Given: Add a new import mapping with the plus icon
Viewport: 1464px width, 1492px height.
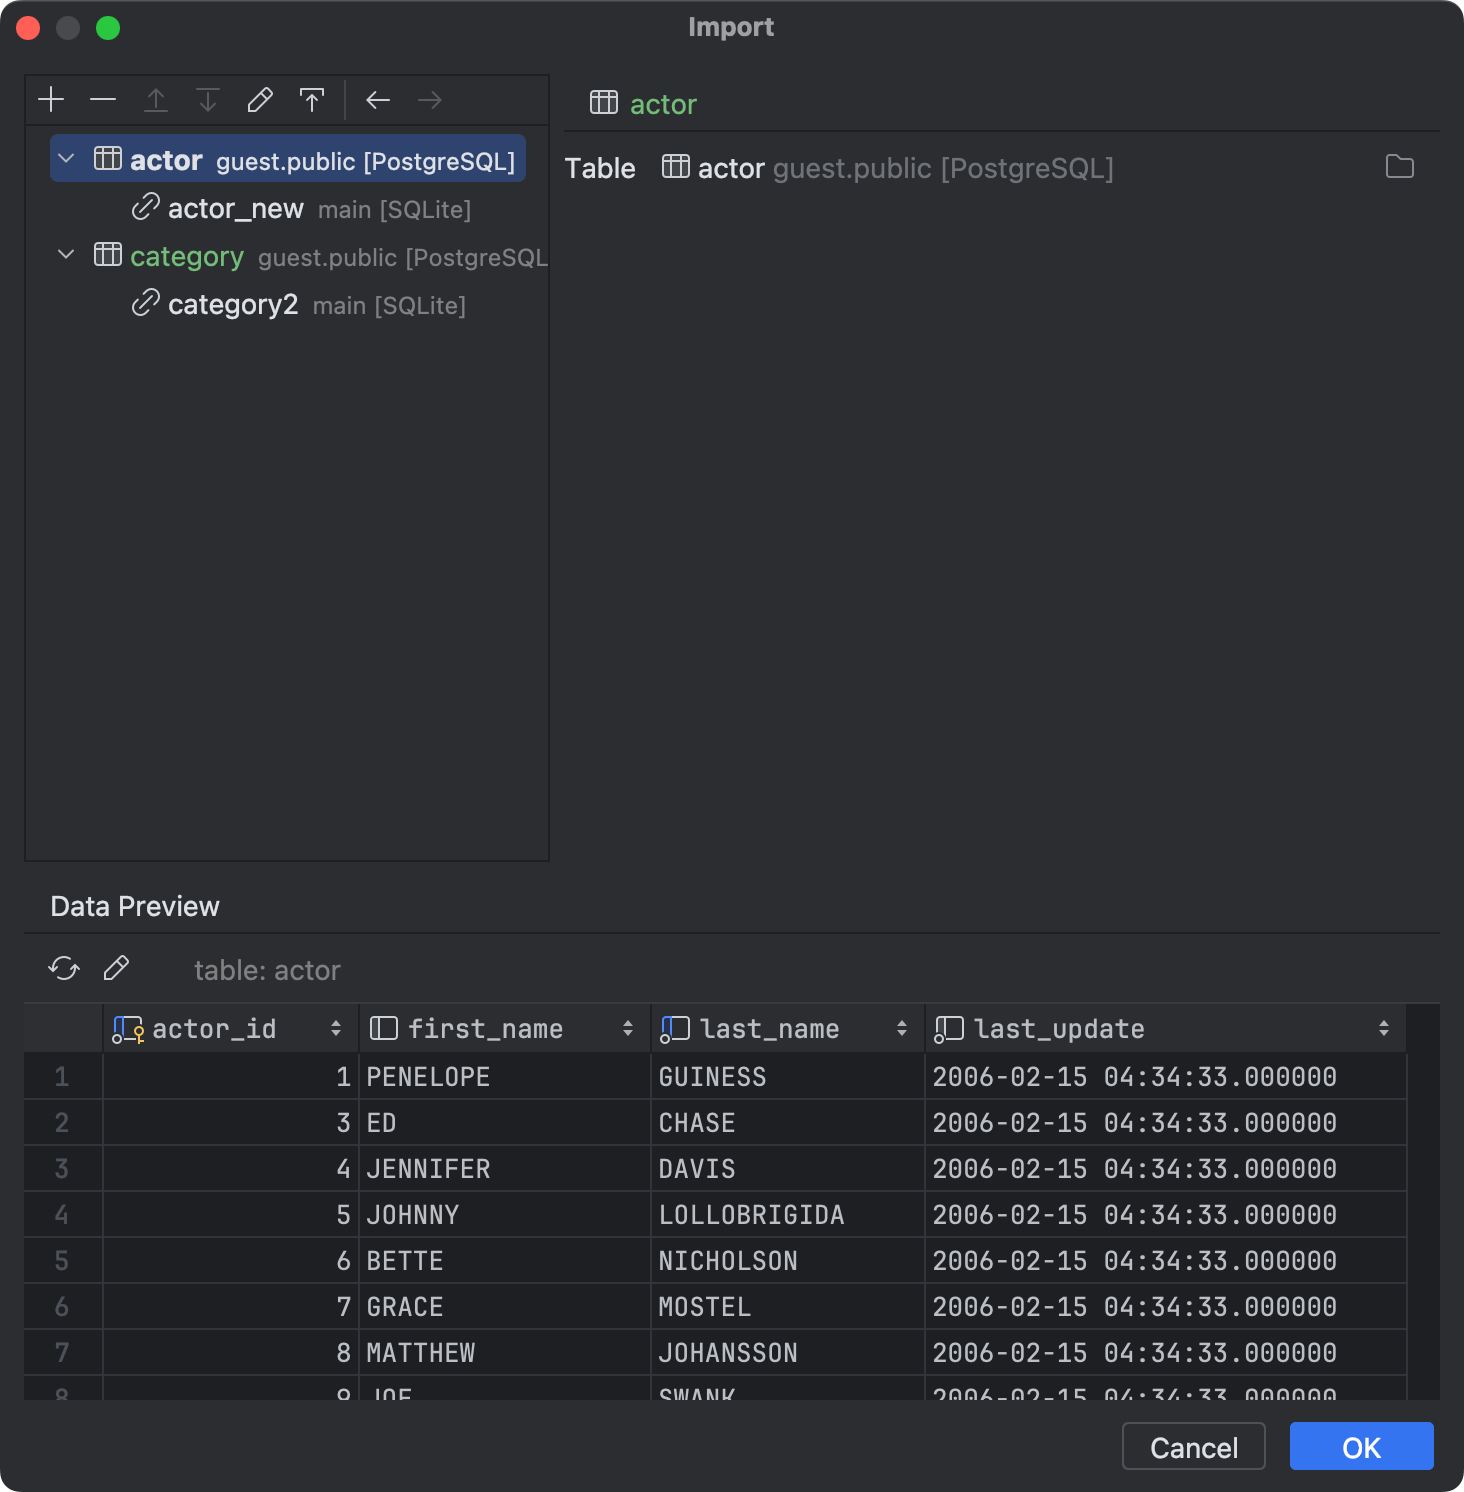Looking at the screenshot, I should coord(51,99).
